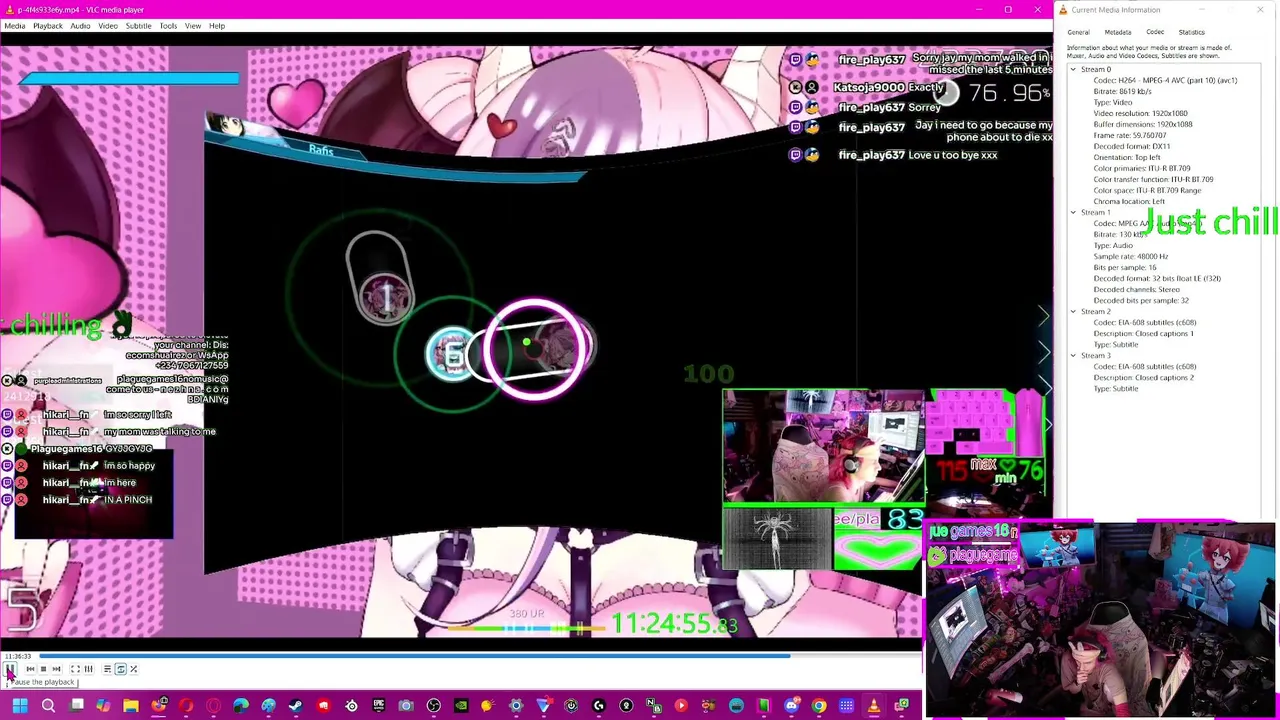Switch to Metadata tab in Media Information

point(1117,32)
